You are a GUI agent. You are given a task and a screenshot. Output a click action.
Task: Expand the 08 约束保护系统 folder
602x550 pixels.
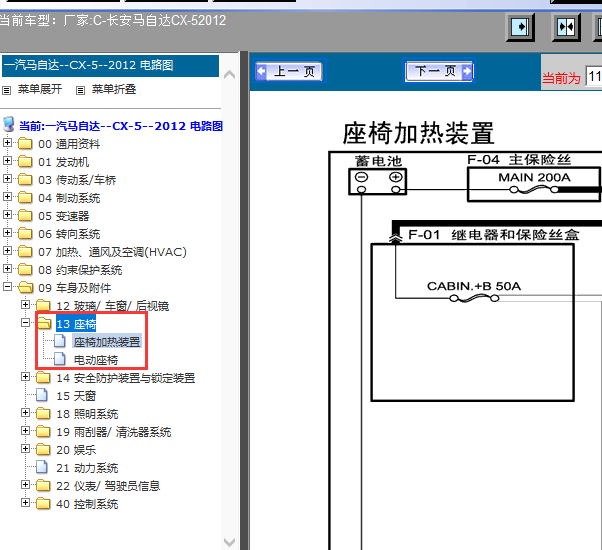(x=7, y=268)
